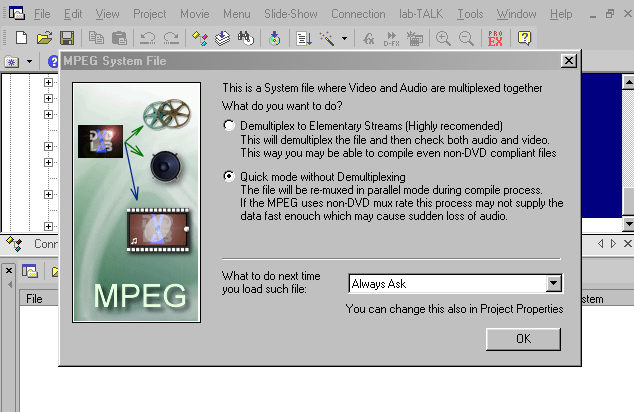Click the Copy toolbar icon
Screen dimensions: 634x412
[x=96, y=38]
